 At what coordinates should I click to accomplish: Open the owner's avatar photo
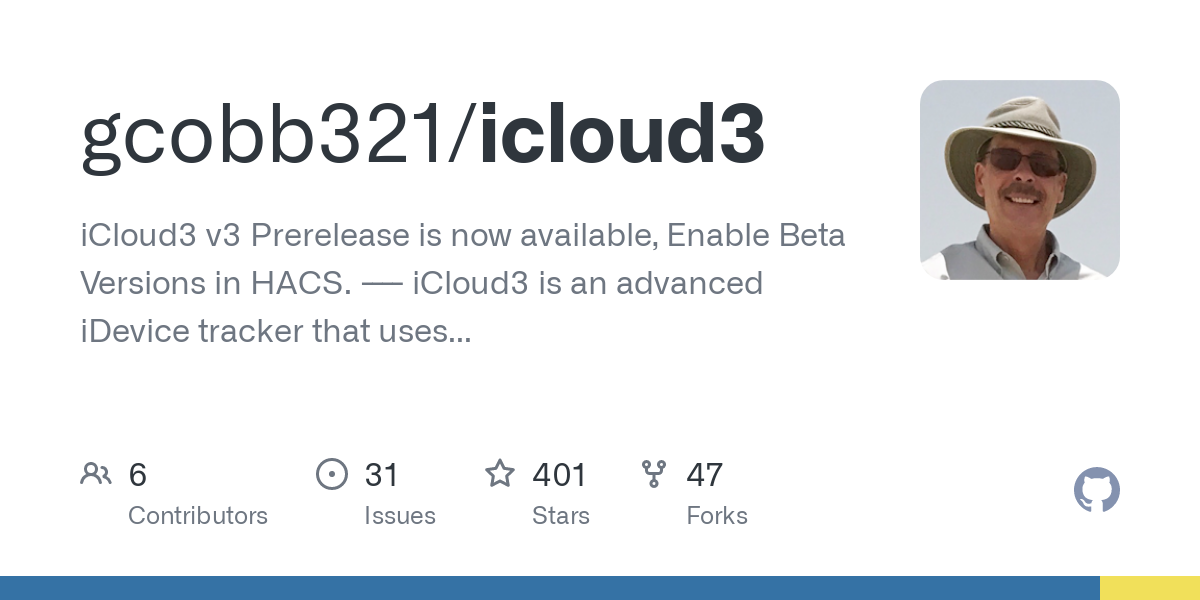(1019, 180)
